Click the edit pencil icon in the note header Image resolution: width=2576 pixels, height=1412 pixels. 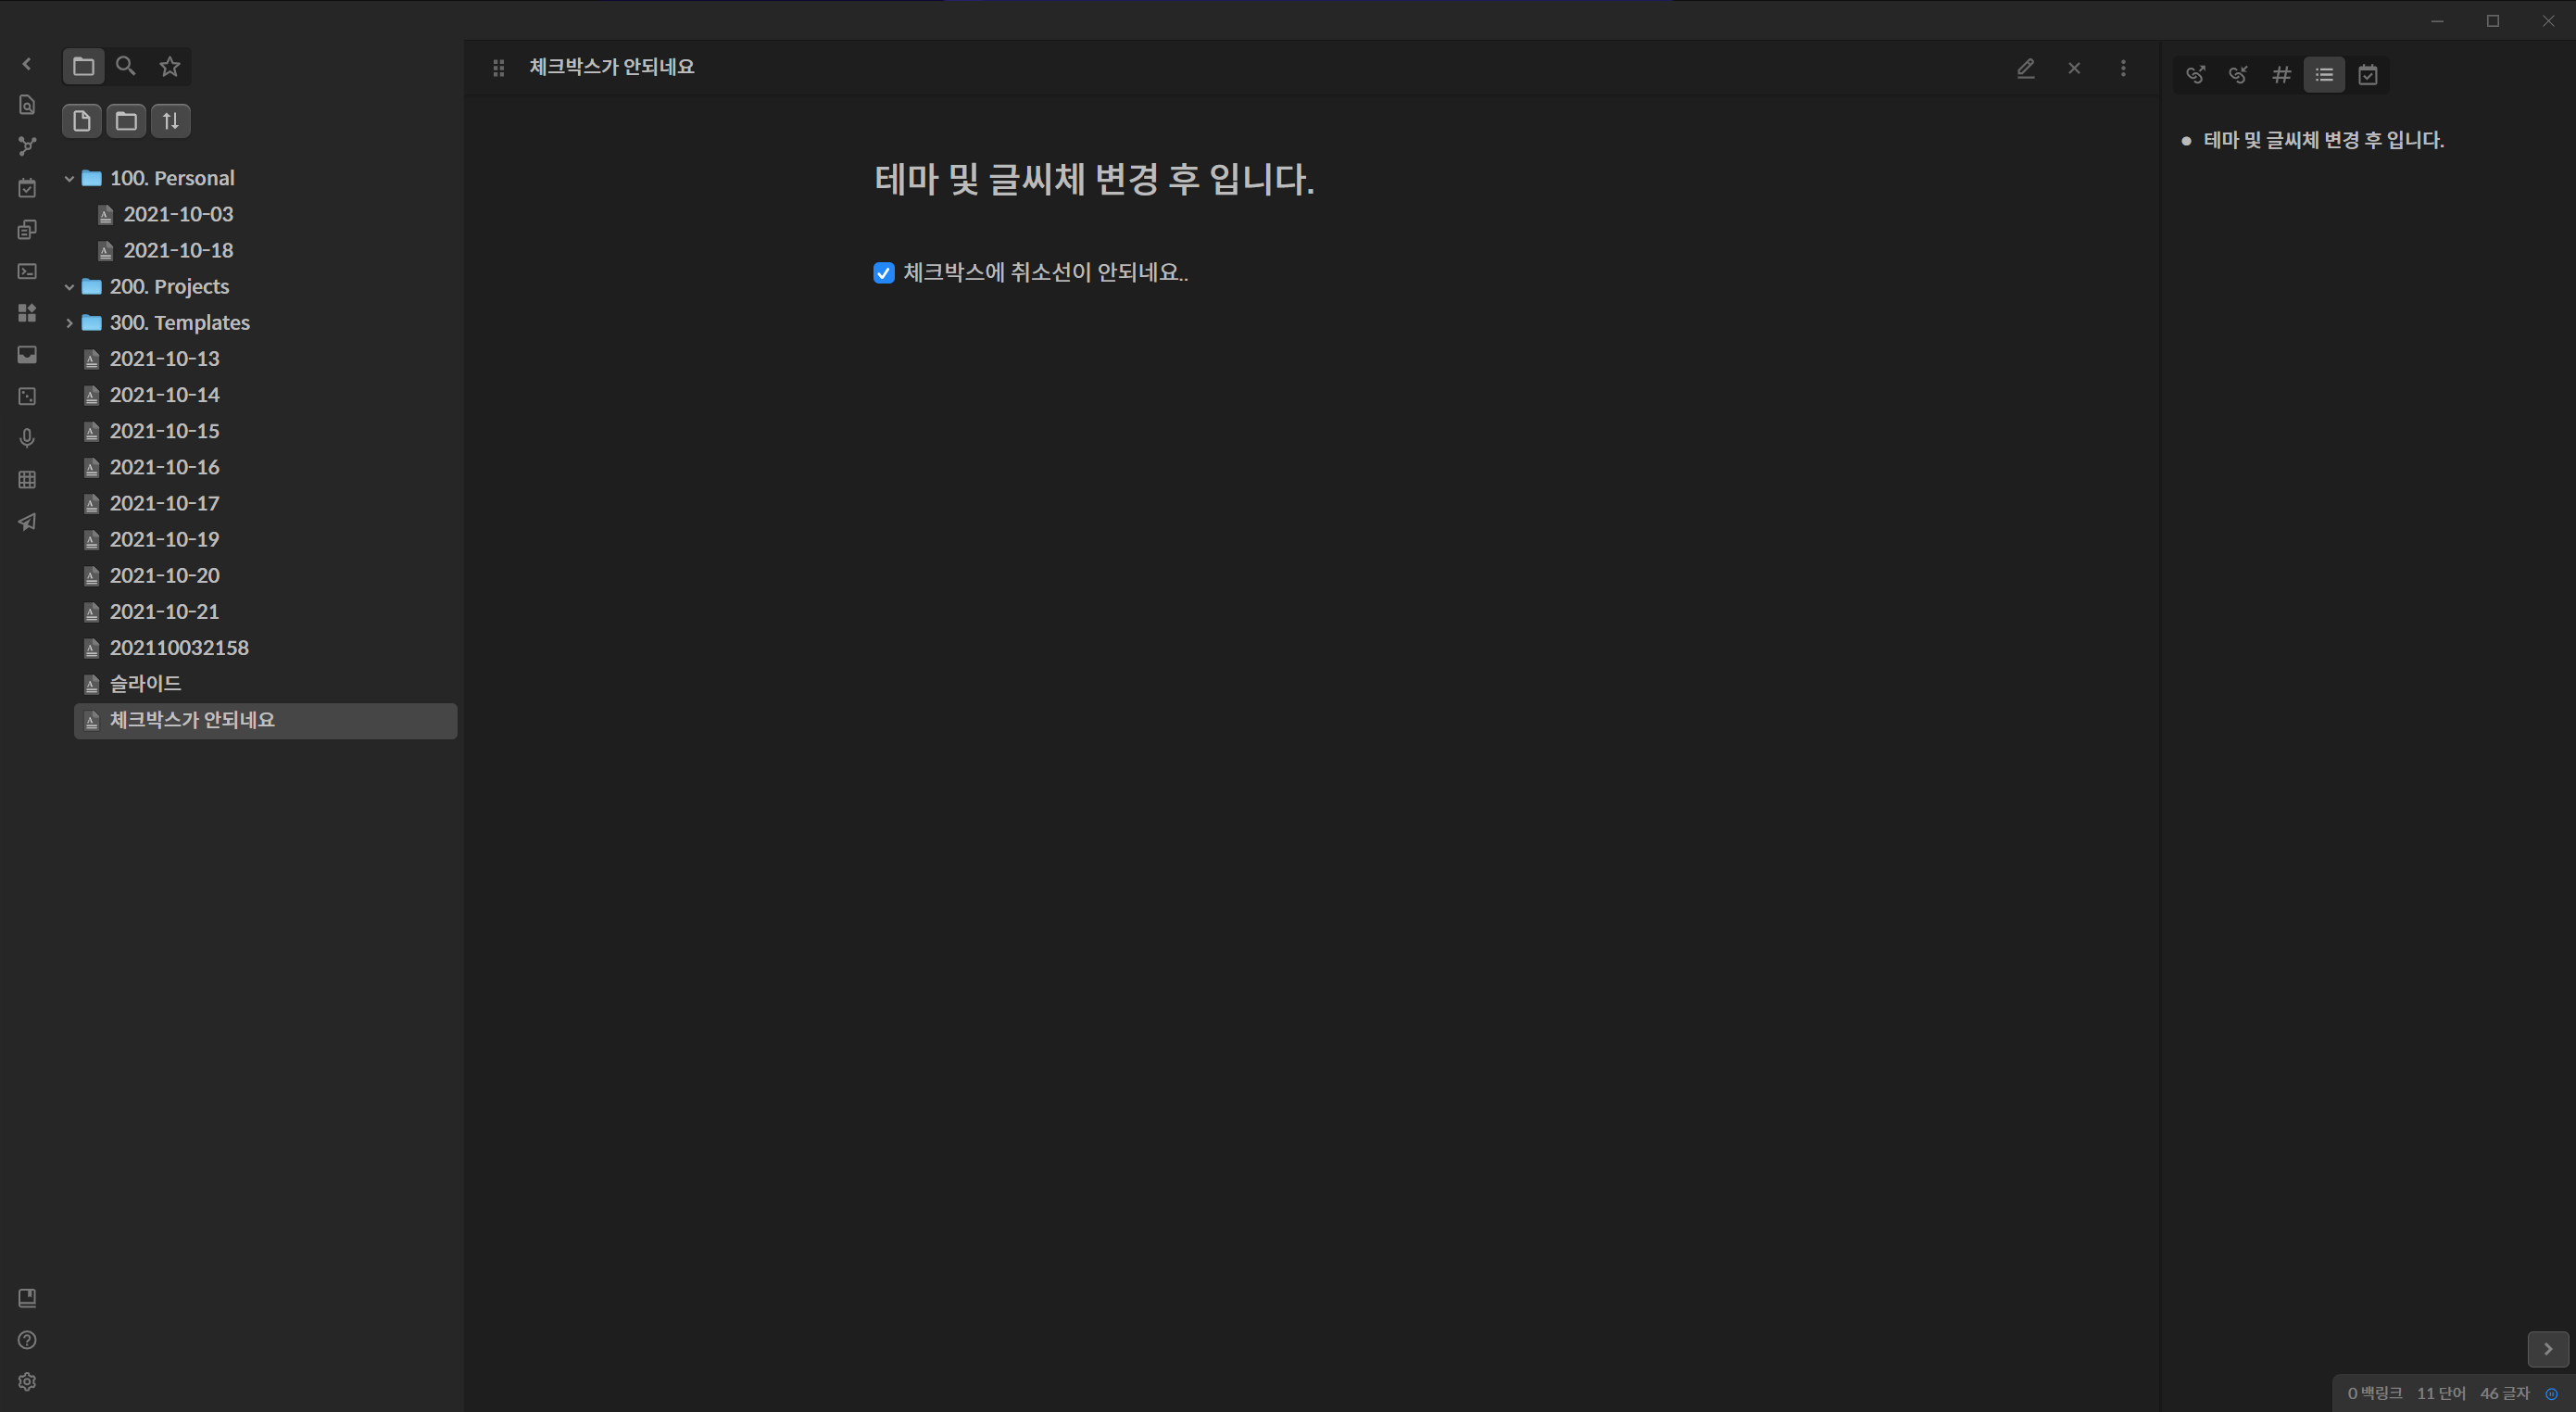coord(2025,68)
